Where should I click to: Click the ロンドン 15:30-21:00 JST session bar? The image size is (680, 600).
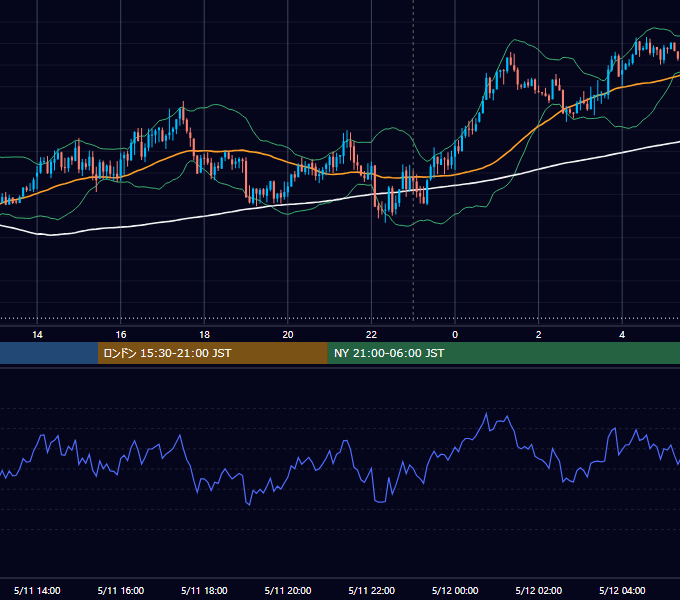(x=212, y=353)
